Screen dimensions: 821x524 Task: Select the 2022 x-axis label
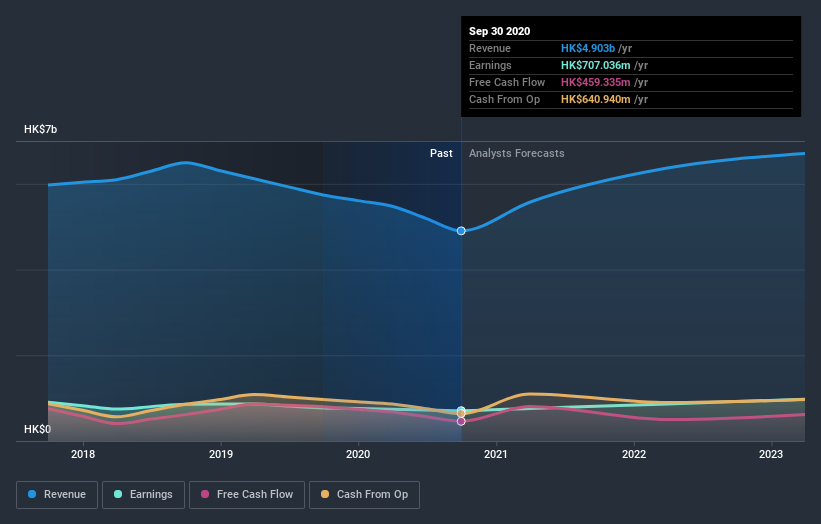click(x=634, y=454)
